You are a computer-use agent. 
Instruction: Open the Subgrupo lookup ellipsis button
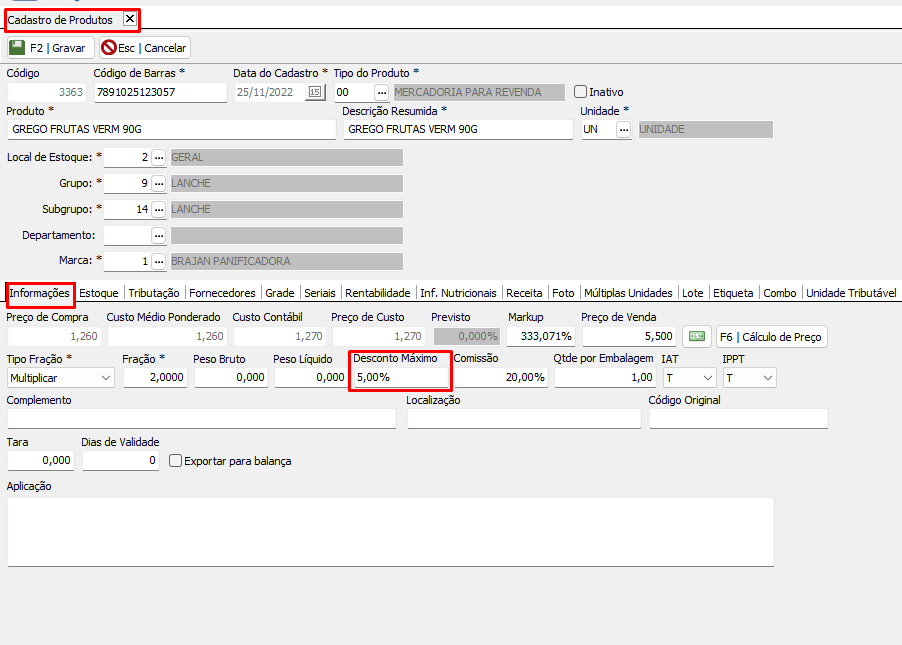click(158, 210)
